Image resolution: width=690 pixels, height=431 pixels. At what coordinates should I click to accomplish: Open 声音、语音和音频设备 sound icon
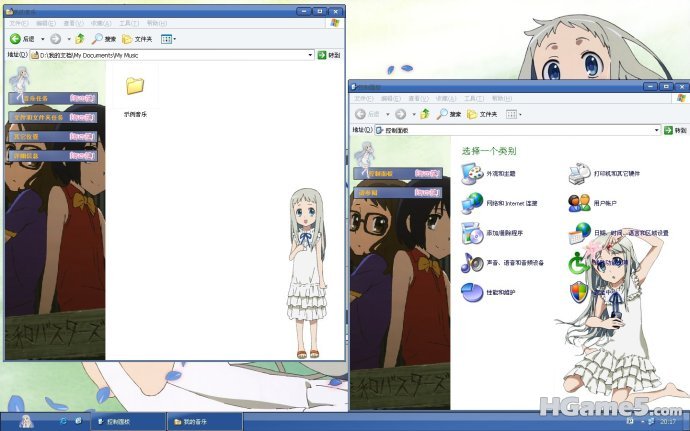point(472,263)
